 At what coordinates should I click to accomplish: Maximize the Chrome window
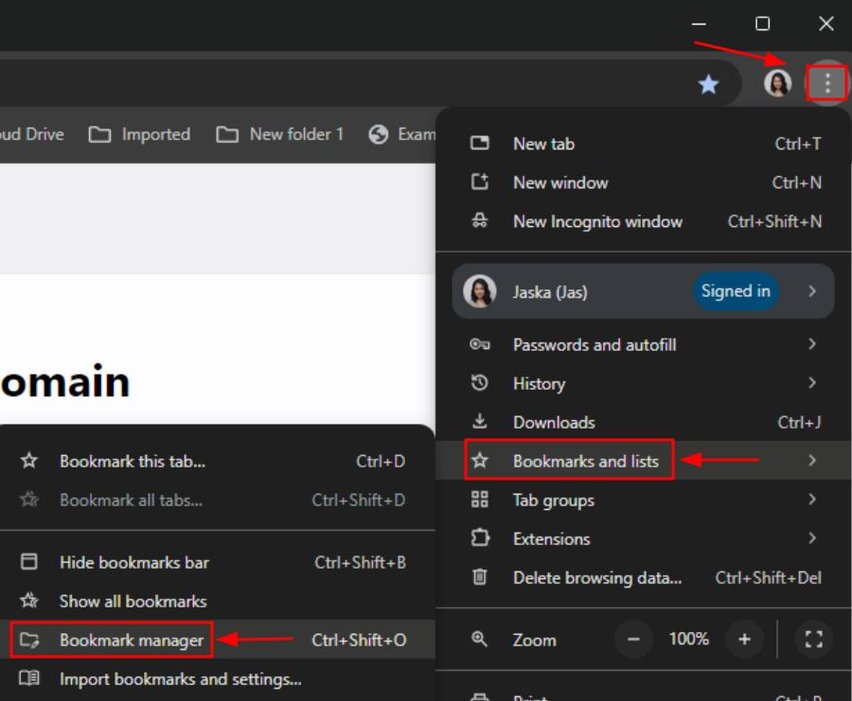tap(762, 24)
